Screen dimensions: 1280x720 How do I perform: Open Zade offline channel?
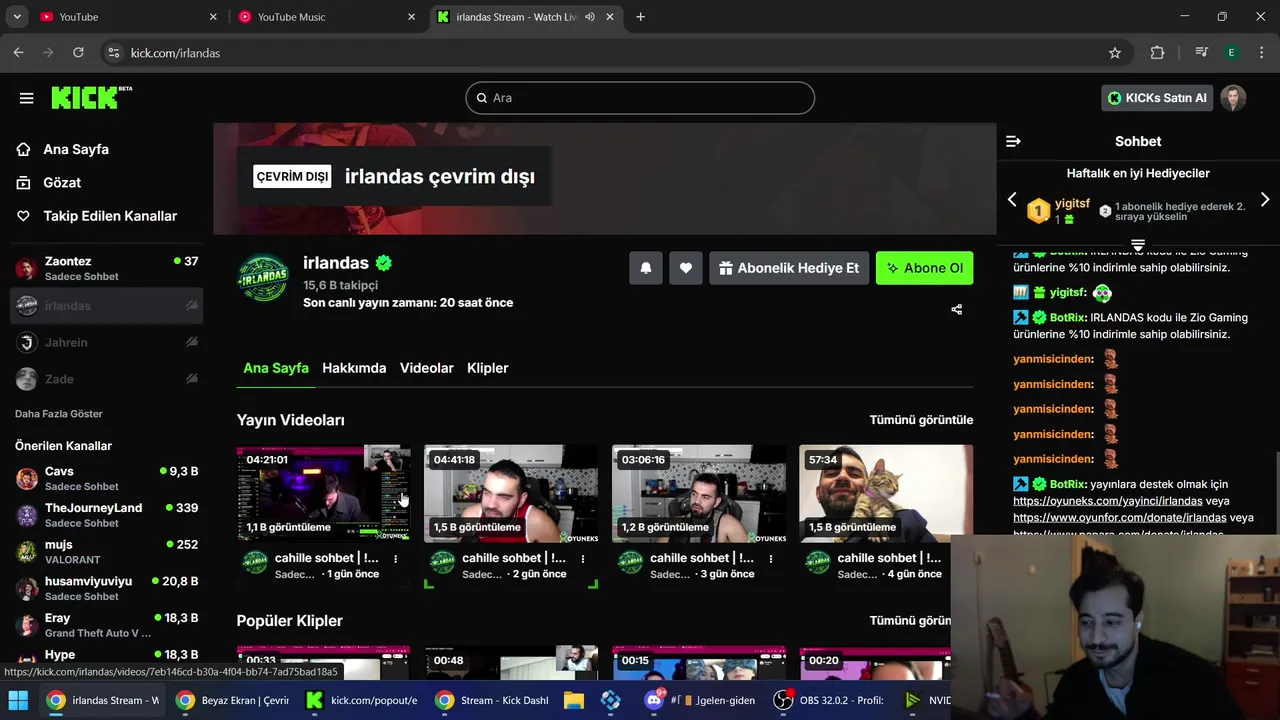106,379
